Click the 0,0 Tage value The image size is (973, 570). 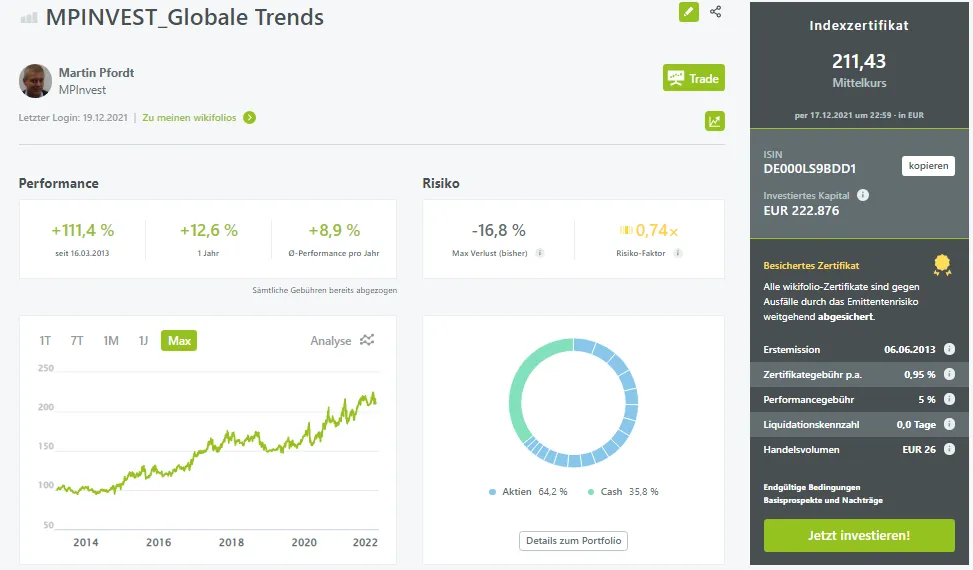click(x=916, y=424)
